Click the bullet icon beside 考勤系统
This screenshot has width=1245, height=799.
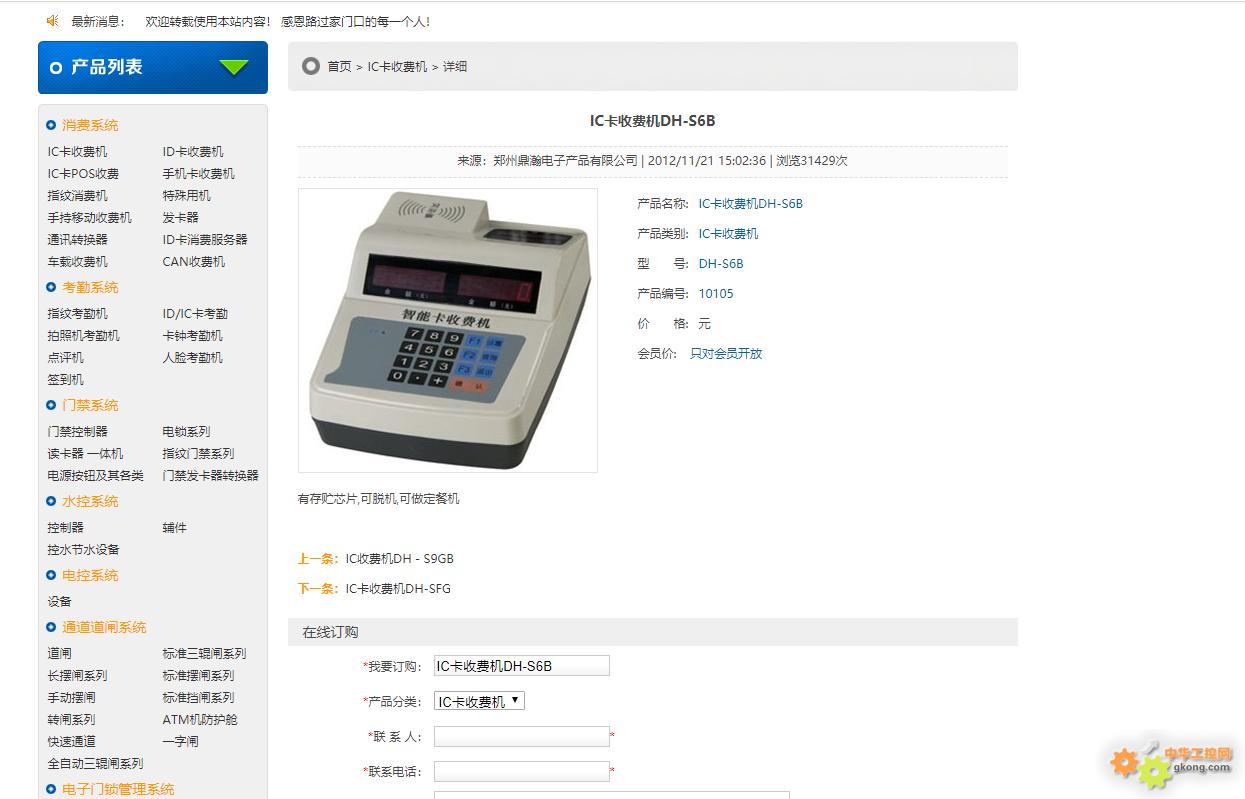click(x=51, y=287)
